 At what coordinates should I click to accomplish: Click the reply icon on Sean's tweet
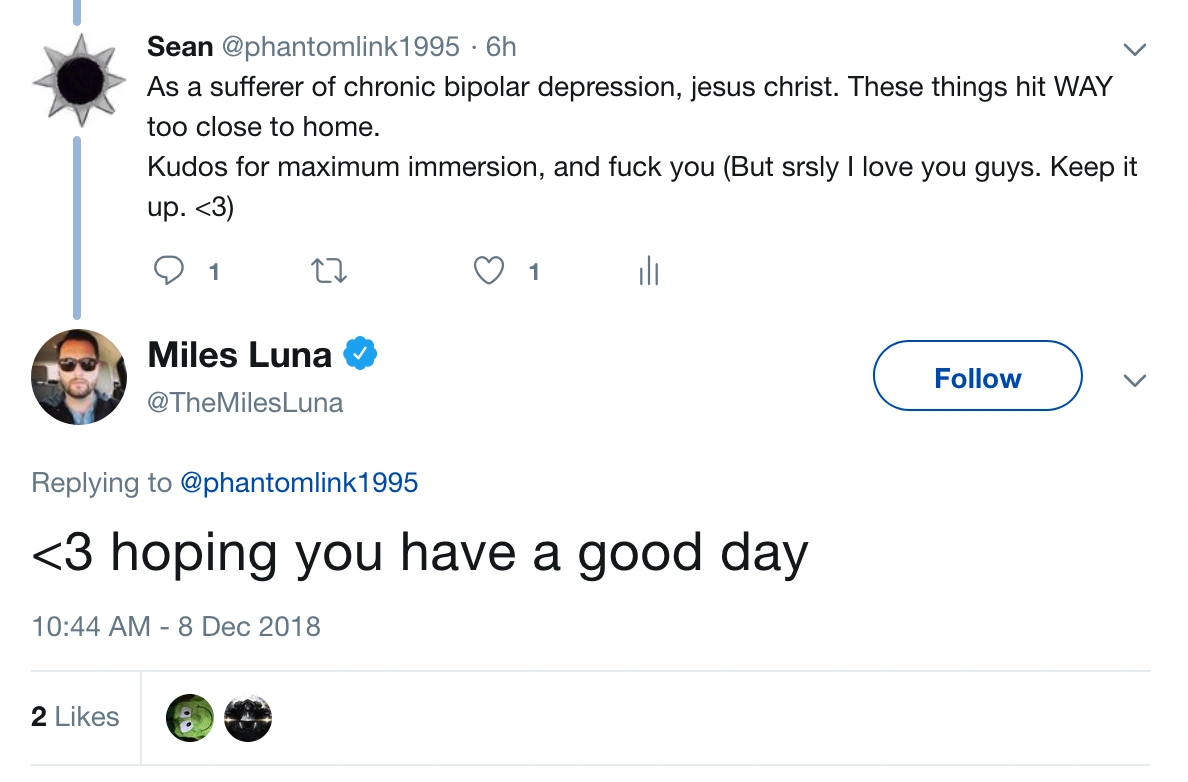[x=170, y=271]
